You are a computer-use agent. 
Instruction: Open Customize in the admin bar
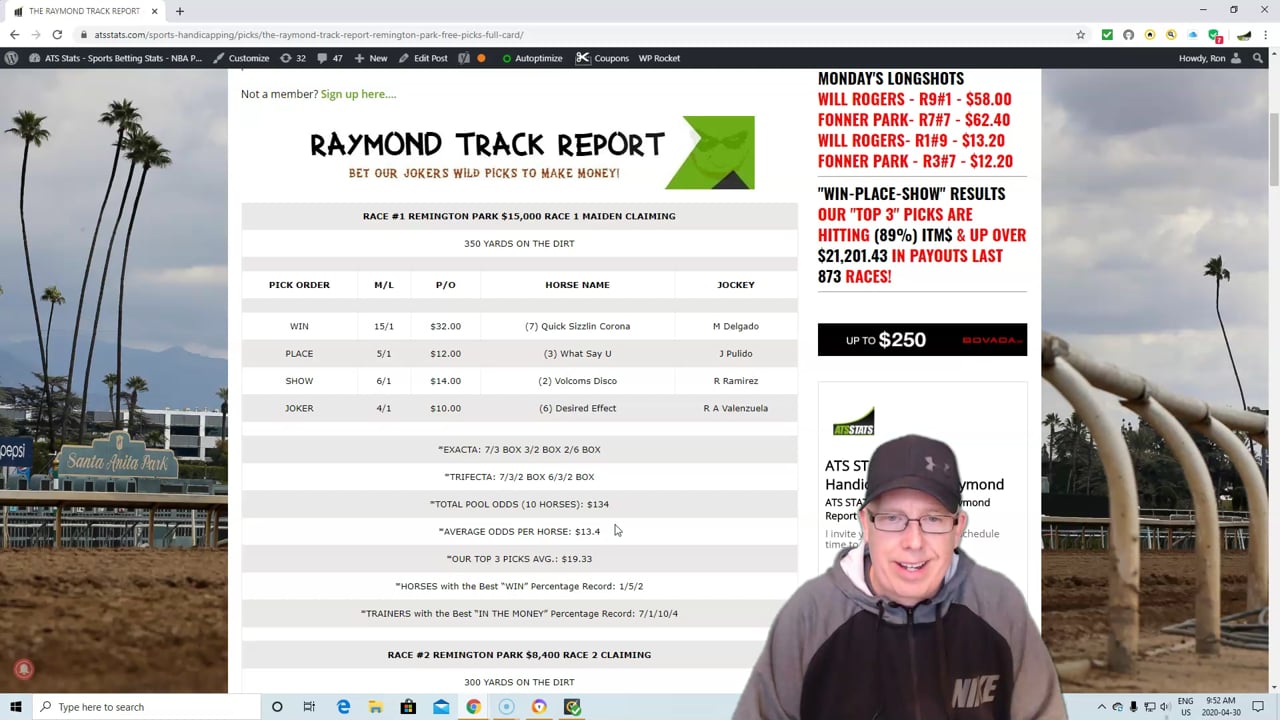(241, 58)
